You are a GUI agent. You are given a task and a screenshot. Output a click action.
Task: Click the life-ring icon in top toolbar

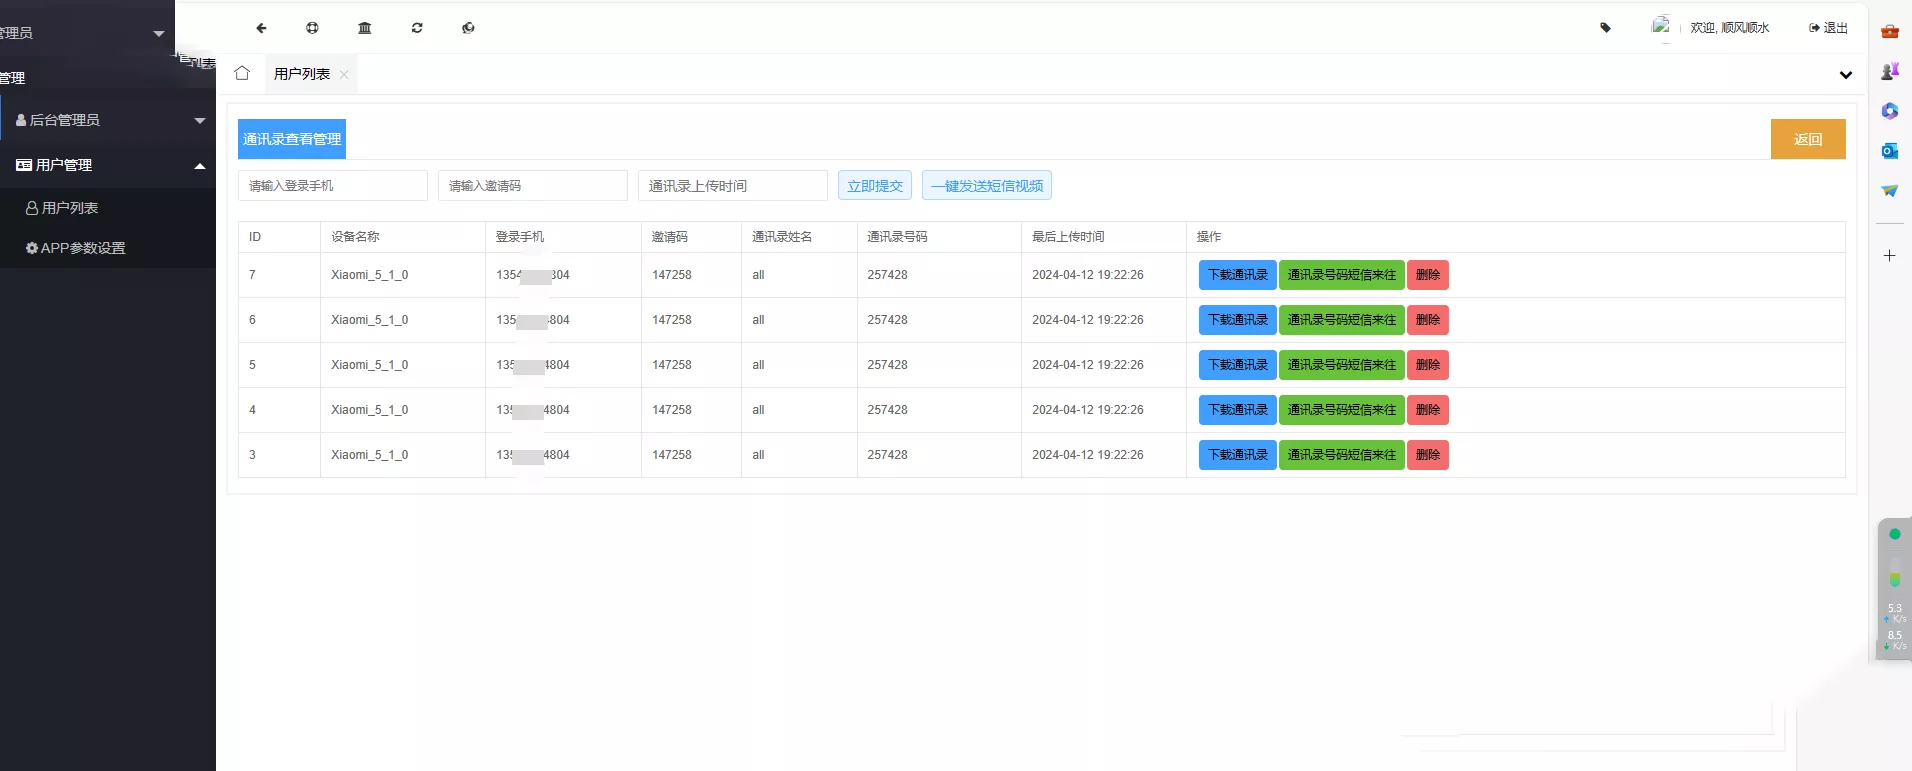313,28
